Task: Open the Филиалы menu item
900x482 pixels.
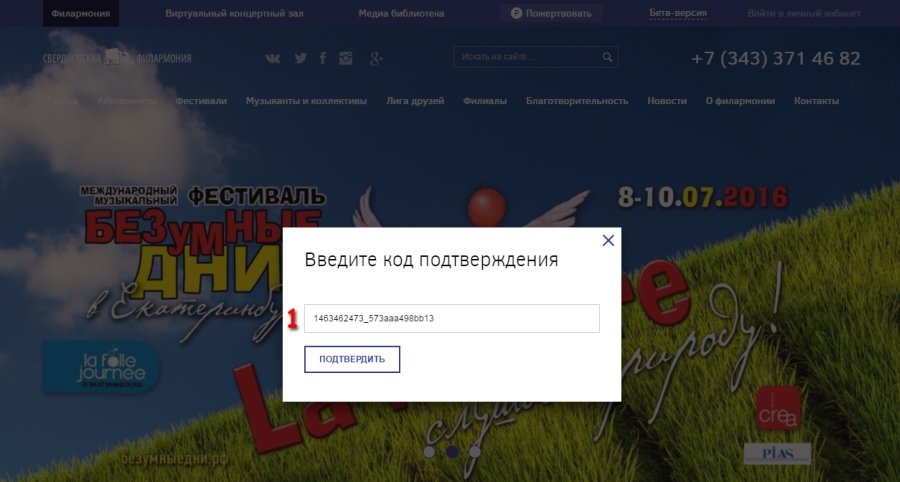Action: [x=484, y=101]
